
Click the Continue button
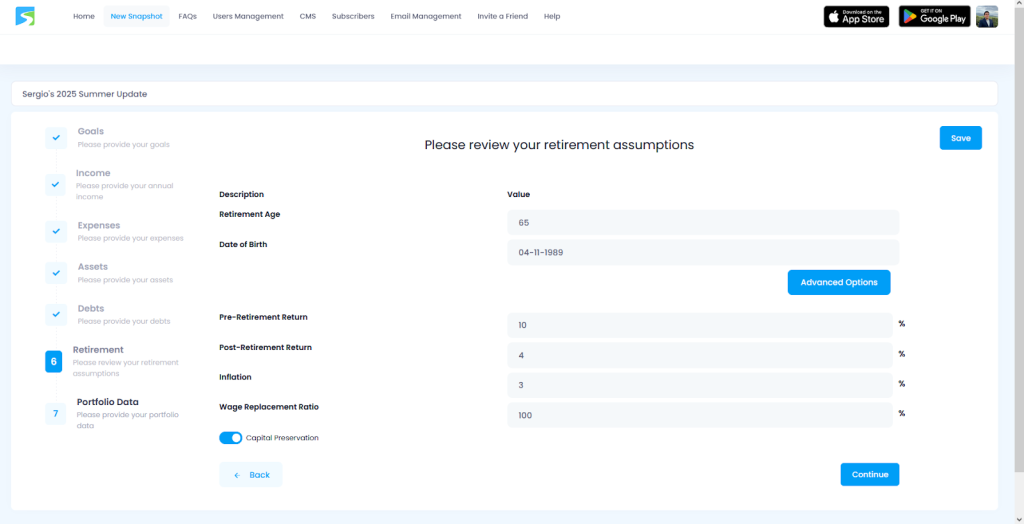tap(869, 474)
